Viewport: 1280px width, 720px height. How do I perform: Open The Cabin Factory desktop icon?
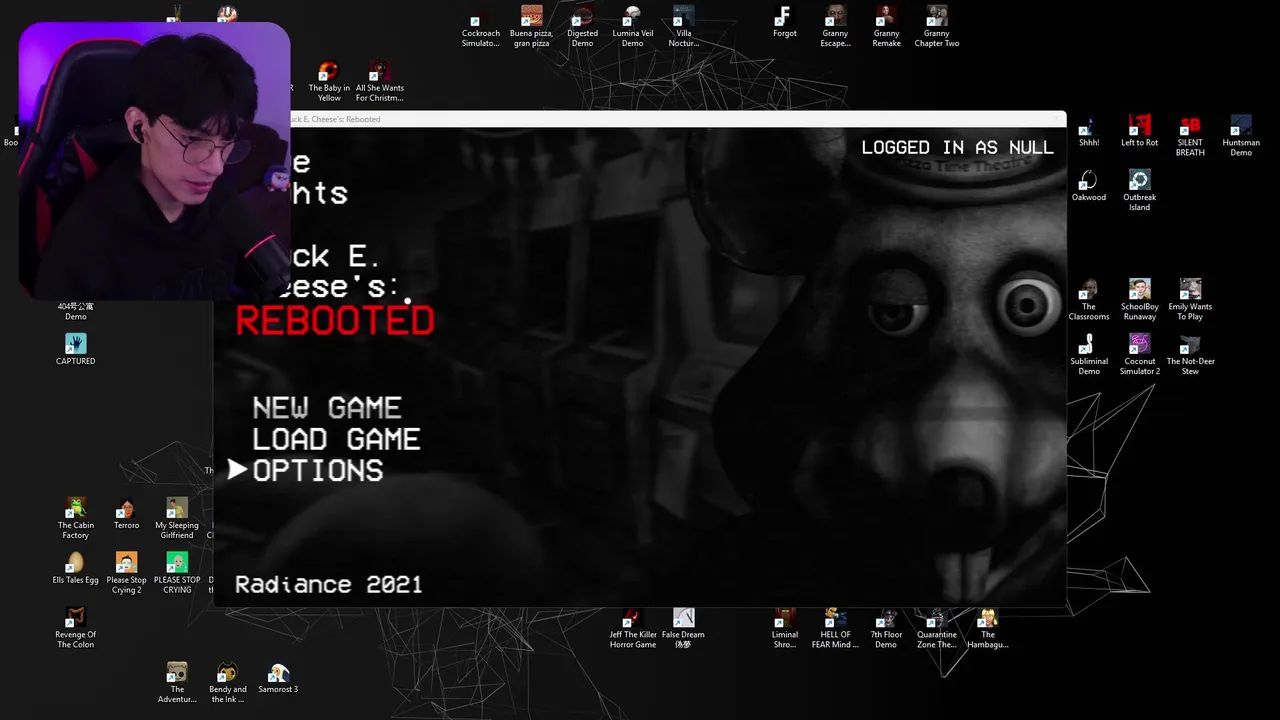click(x=76, y=519)
